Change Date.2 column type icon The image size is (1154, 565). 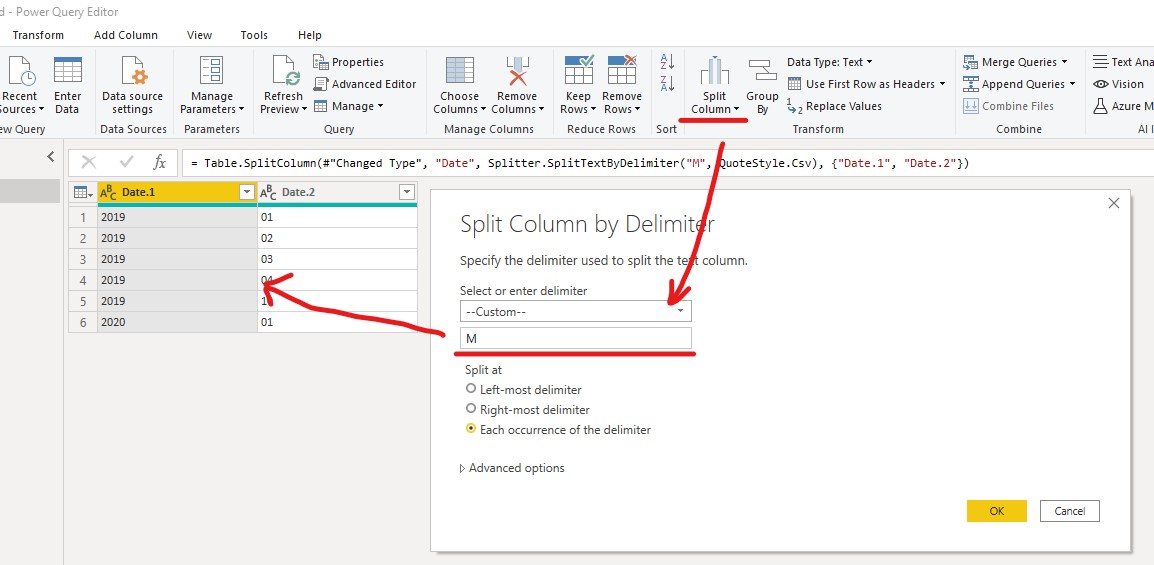[x=269, y=193]
